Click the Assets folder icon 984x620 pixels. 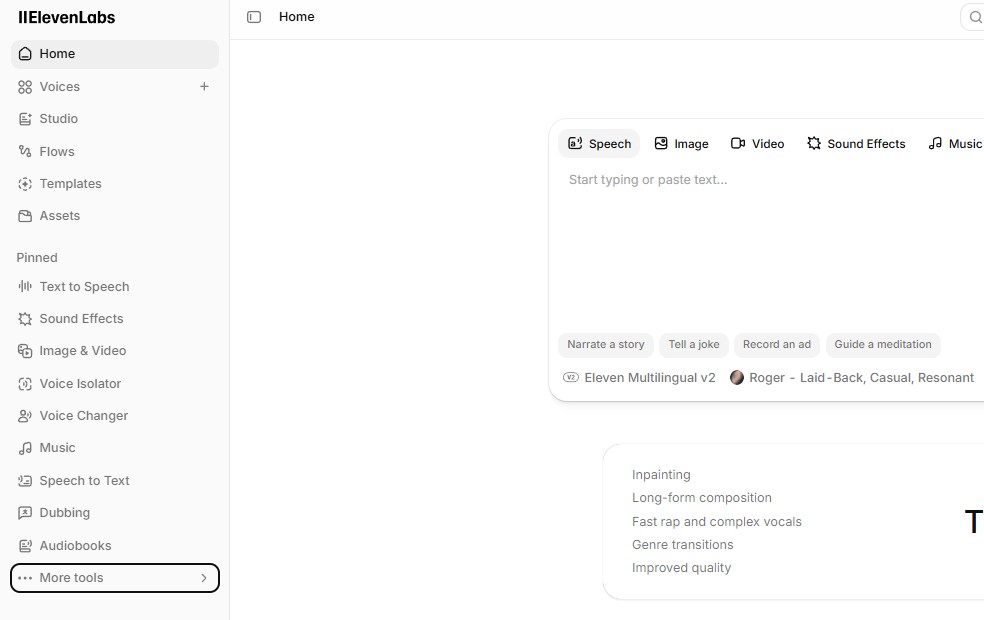coord(25,216)
